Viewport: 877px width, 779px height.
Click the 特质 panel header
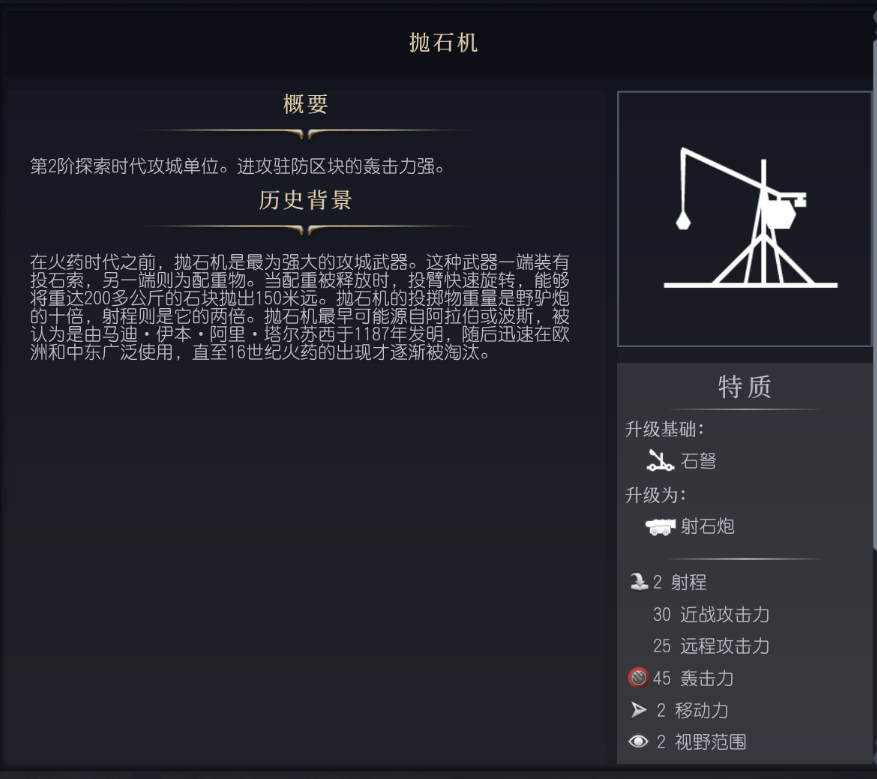(x=745, y=387)
